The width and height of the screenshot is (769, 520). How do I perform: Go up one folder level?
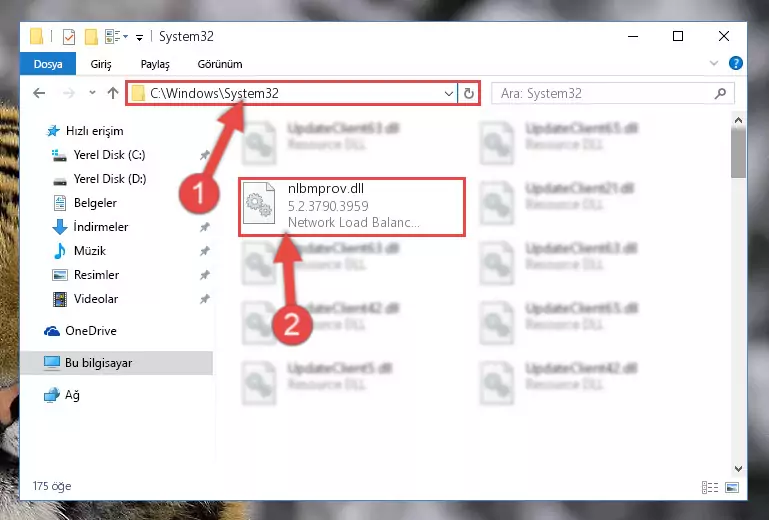click(x=113, y=93)
